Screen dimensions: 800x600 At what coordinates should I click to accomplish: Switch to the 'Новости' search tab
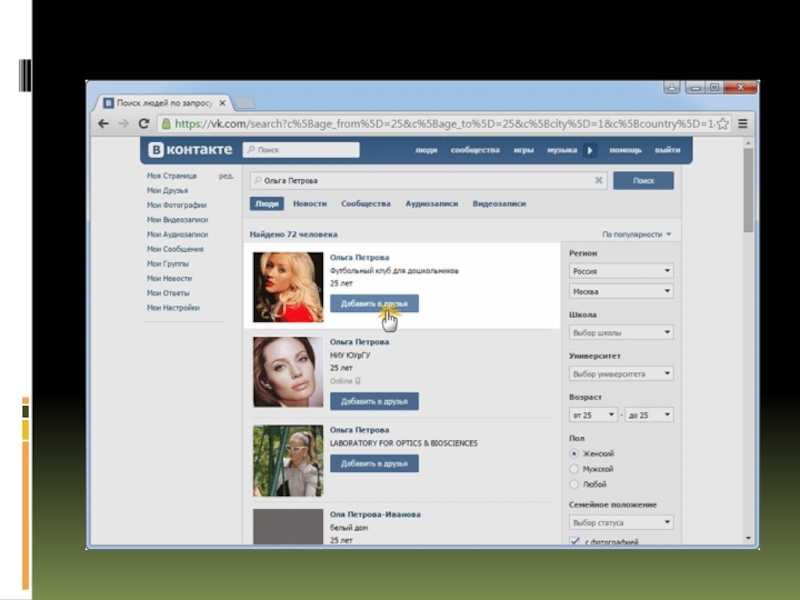[310, 204]
